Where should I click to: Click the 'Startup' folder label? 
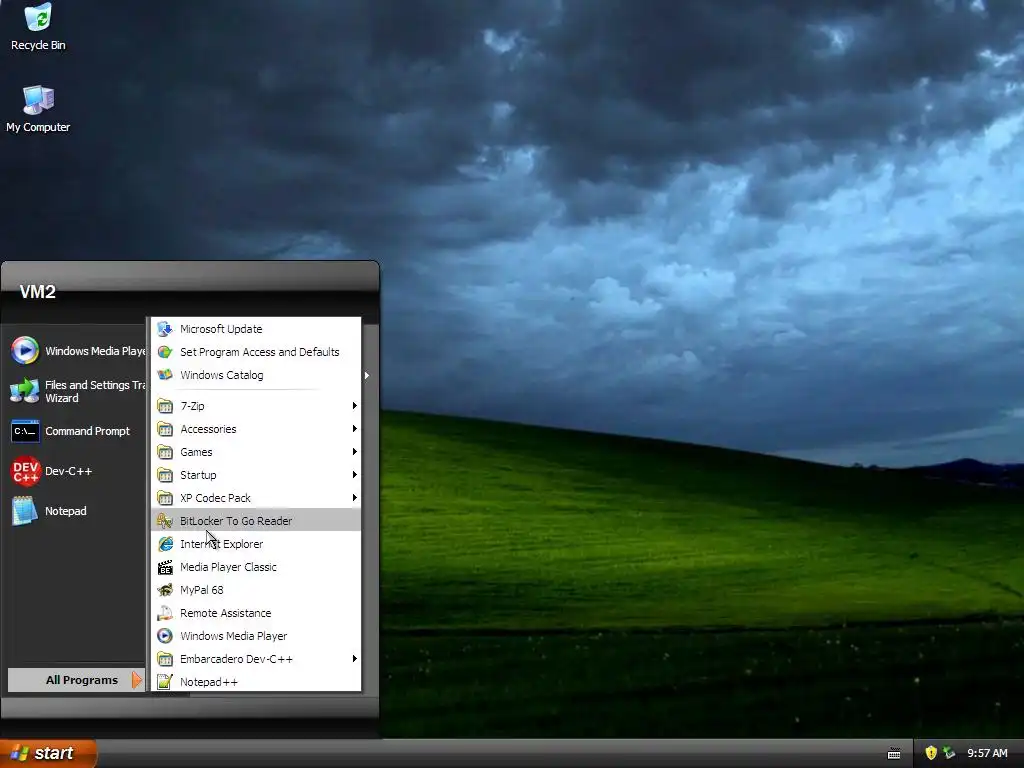(x=198, y=475)
